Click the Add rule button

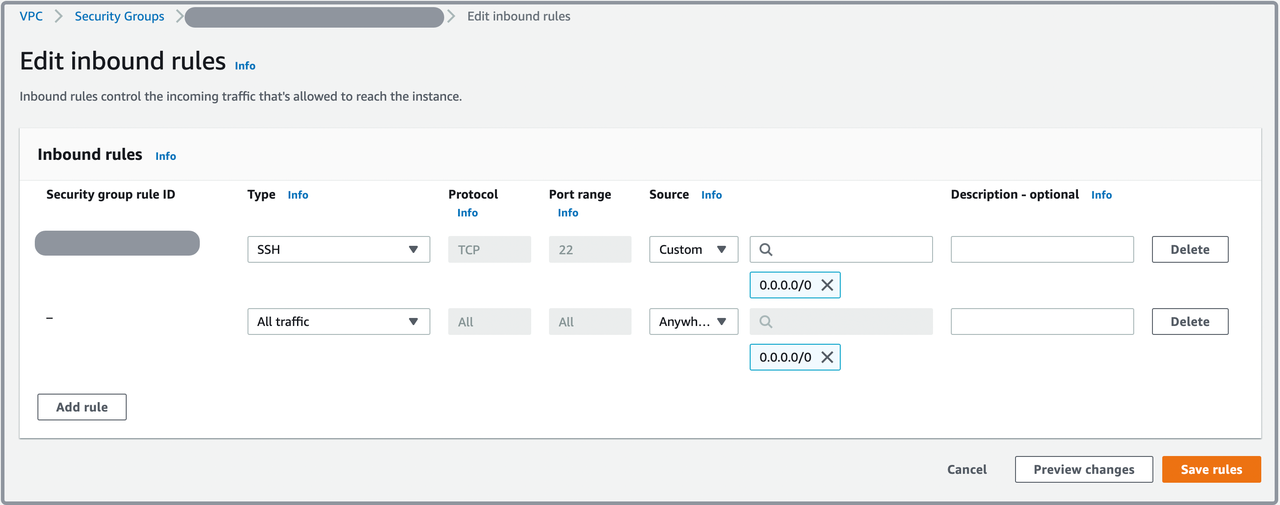(82, 407)
